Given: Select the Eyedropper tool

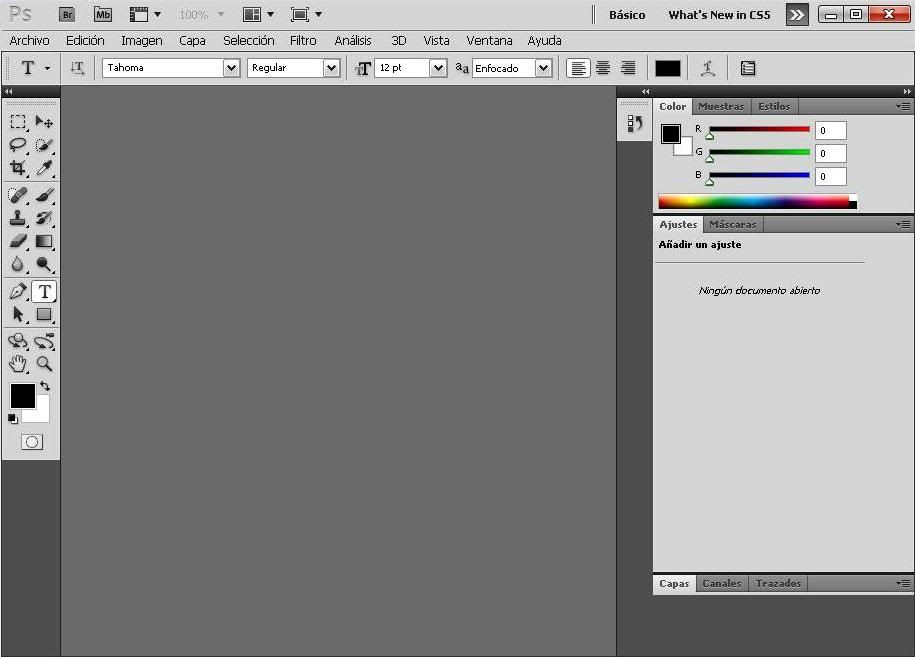Looking at the screenshot, I should (44, 168).
